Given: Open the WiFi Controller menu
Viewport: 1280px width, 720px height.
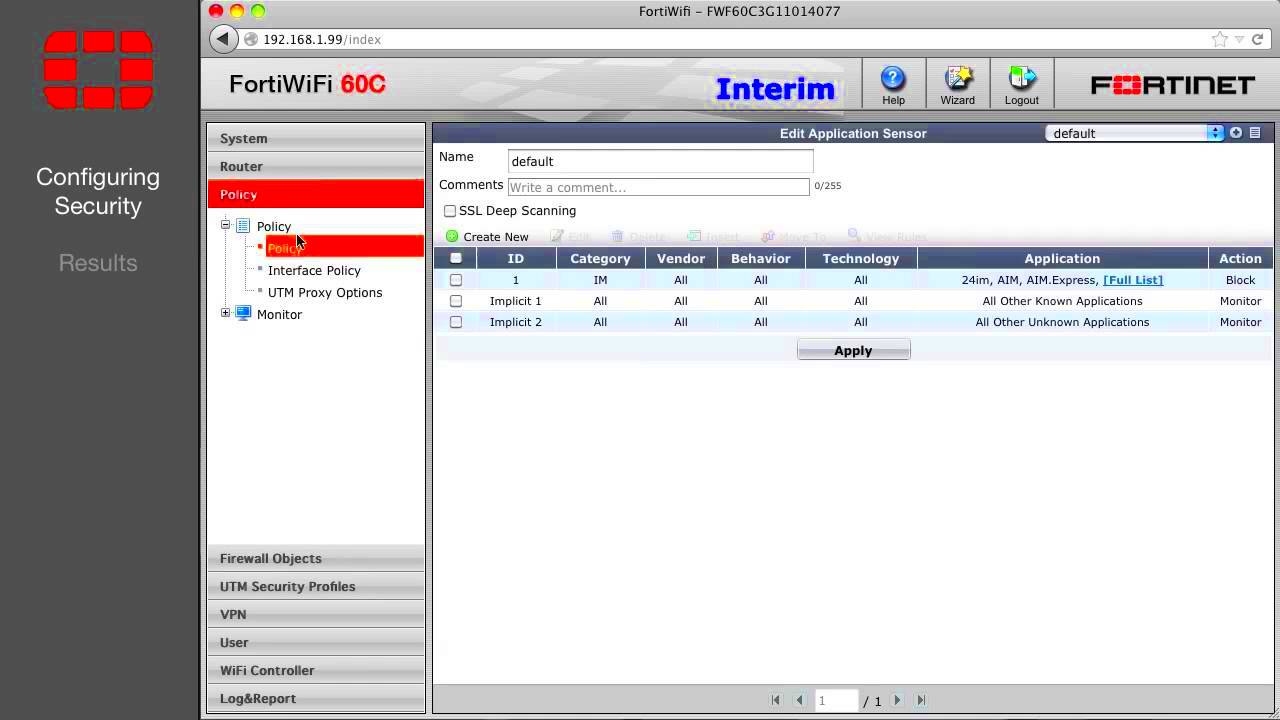Looking at the screenshot, I should 267,670.
